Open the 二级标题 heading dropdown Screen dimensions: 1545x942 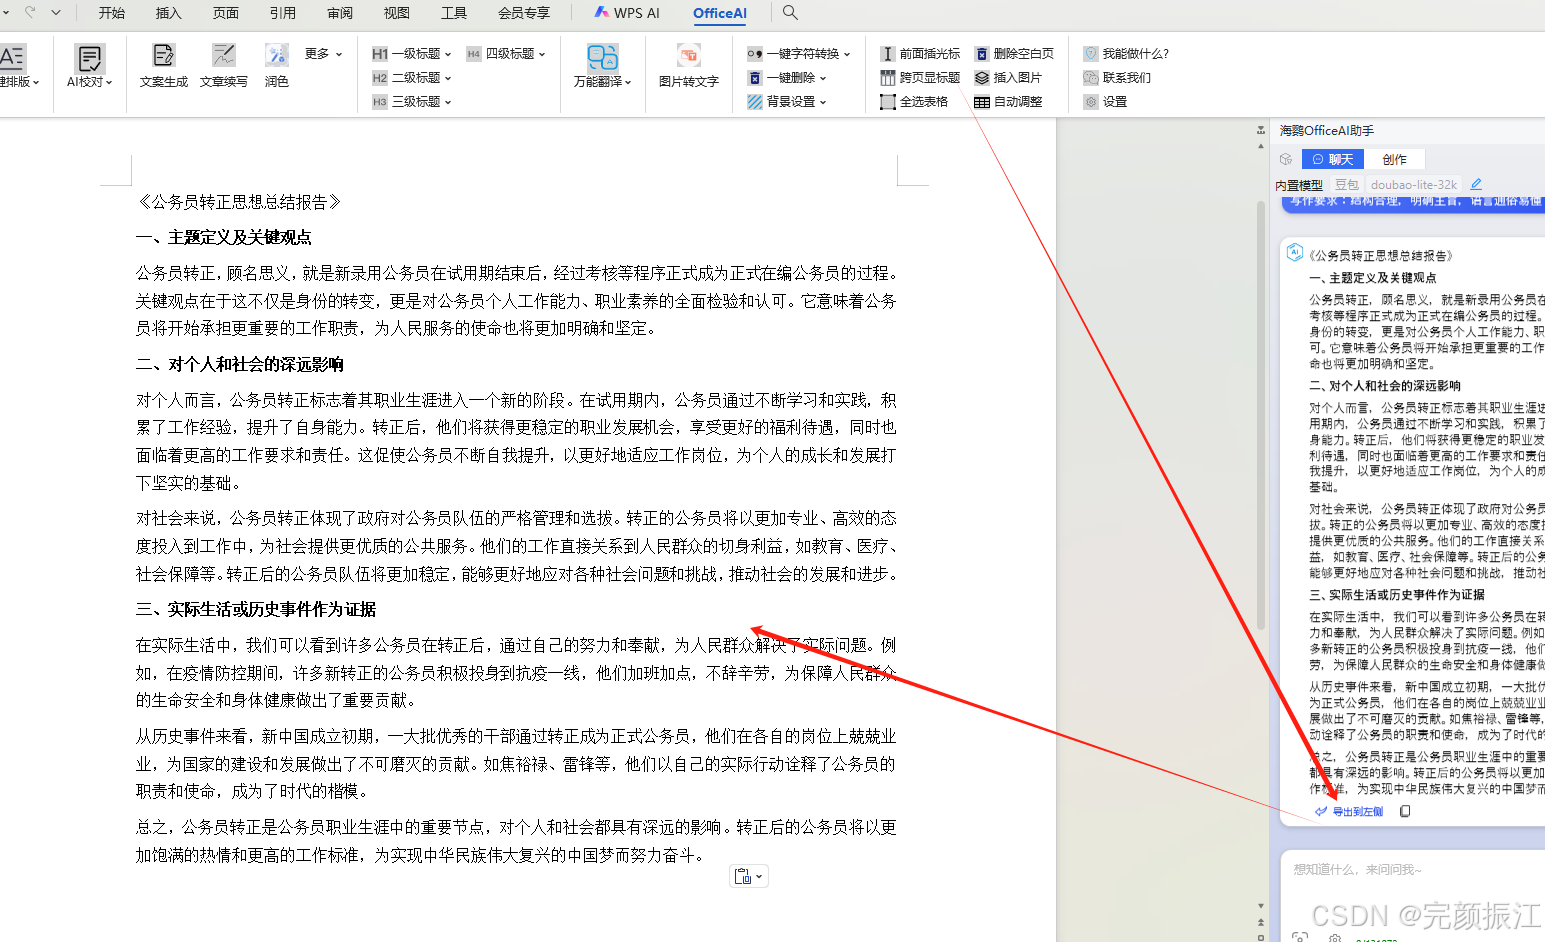pyautogui.click(x=412, y=78)
